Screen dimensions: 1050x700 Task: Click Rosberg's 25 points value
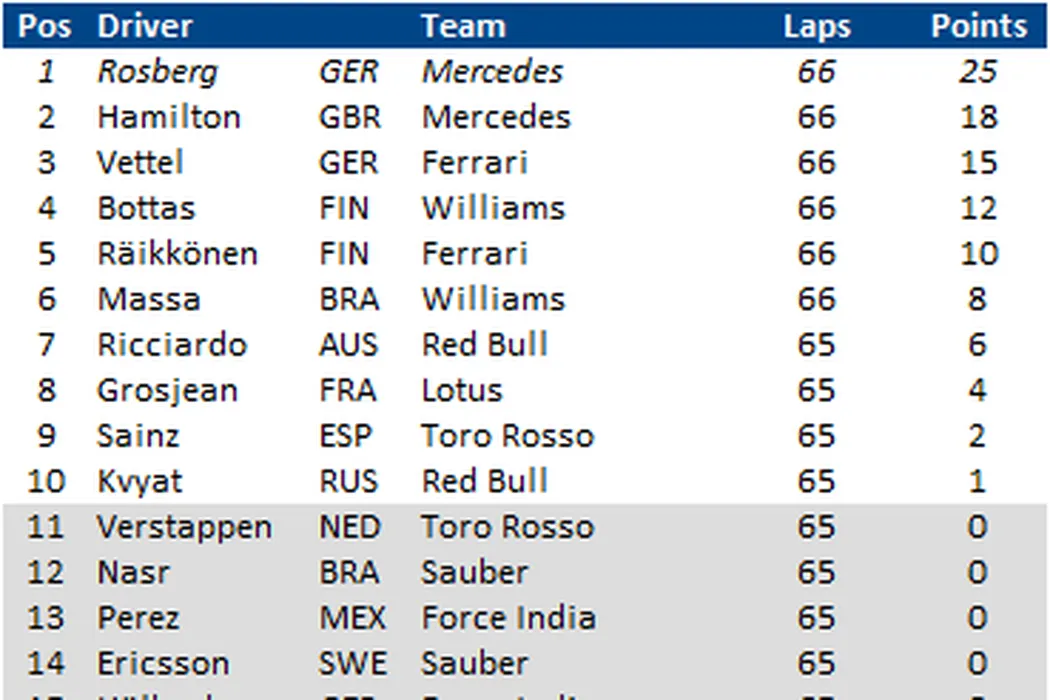pos(978,72)
